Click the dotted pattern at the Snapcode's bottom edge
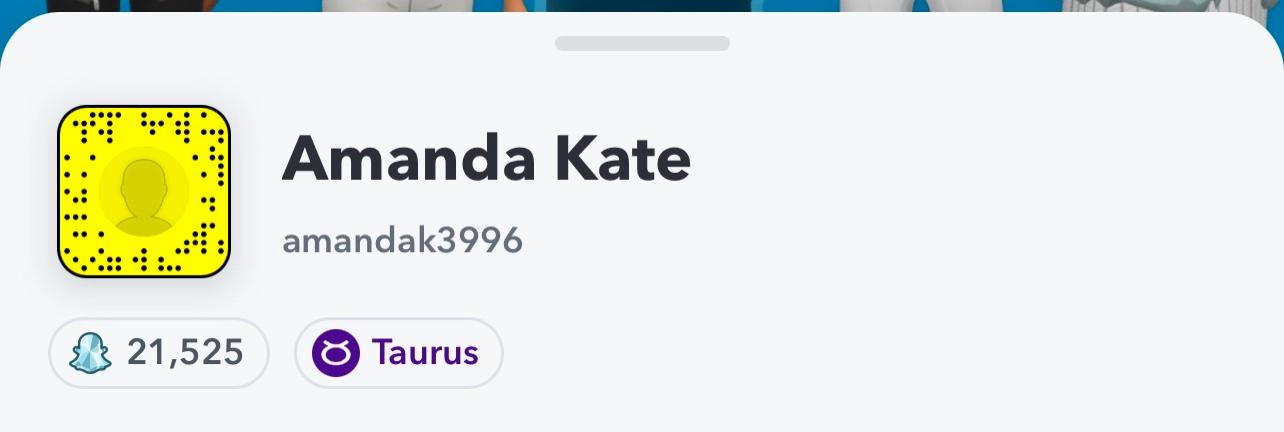 [144, 260]
